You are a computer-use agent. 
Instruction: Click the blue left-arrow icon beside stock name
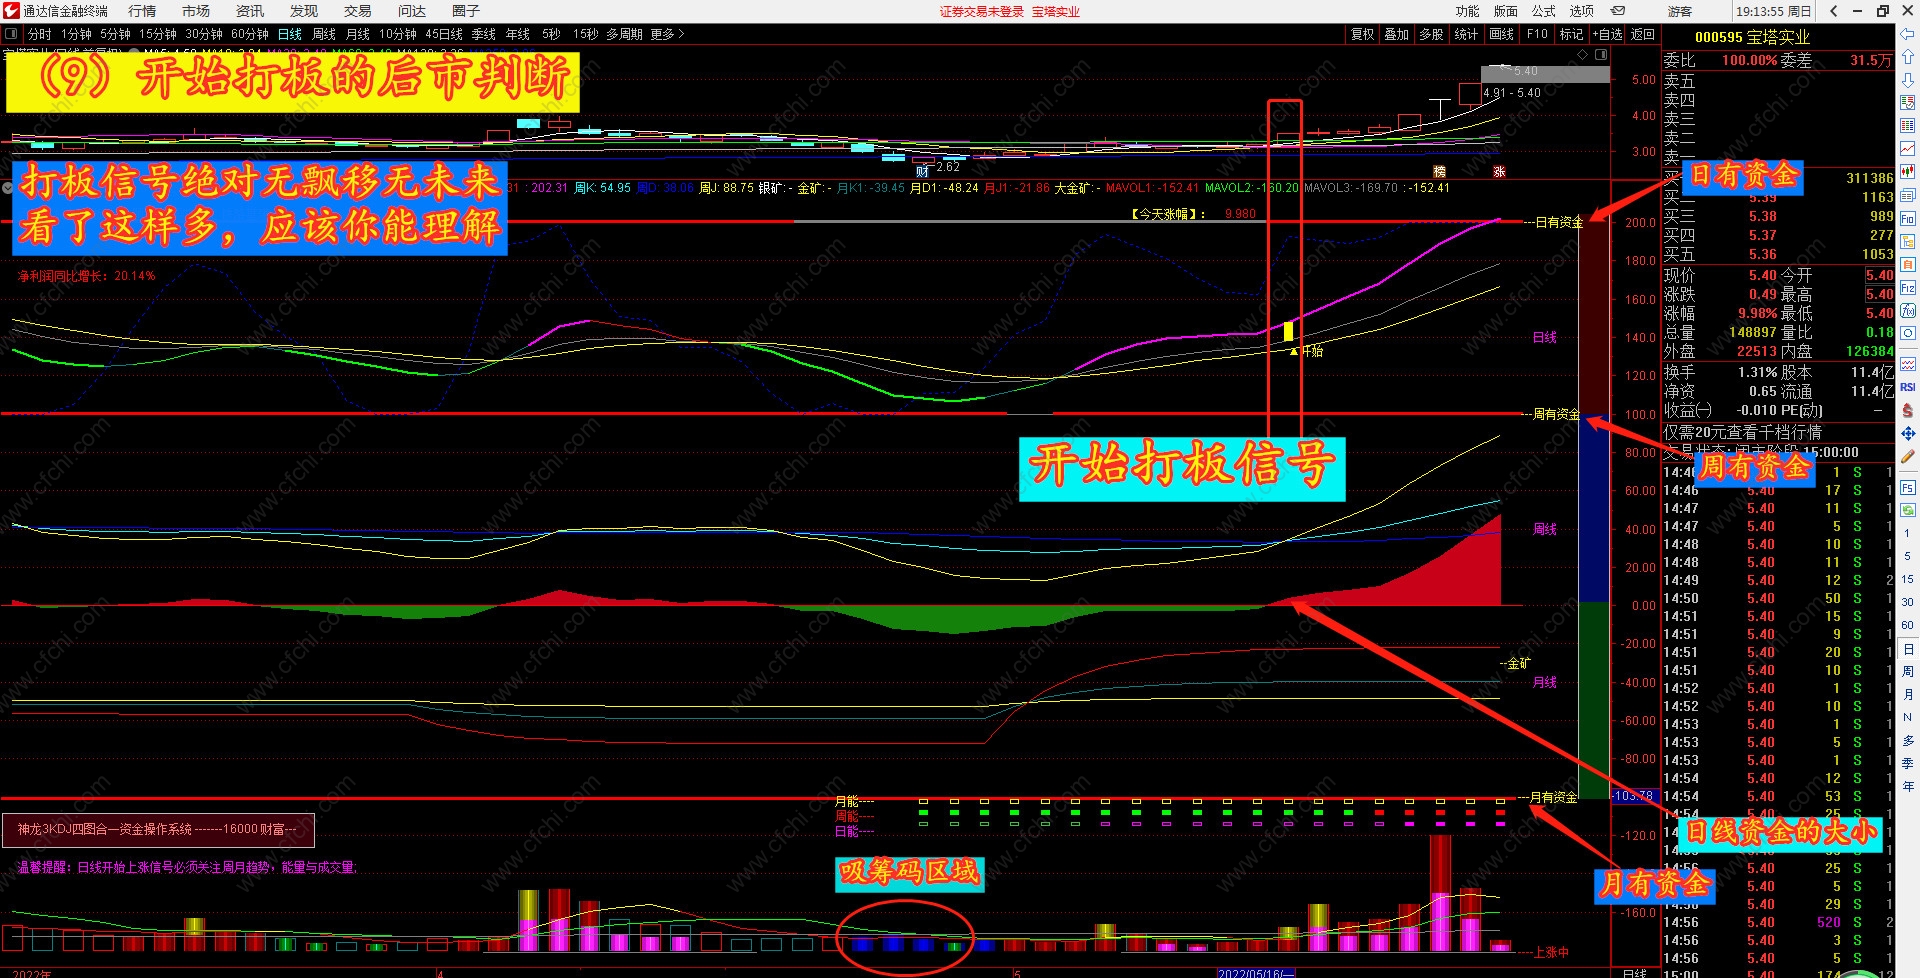pos(1908,35)
